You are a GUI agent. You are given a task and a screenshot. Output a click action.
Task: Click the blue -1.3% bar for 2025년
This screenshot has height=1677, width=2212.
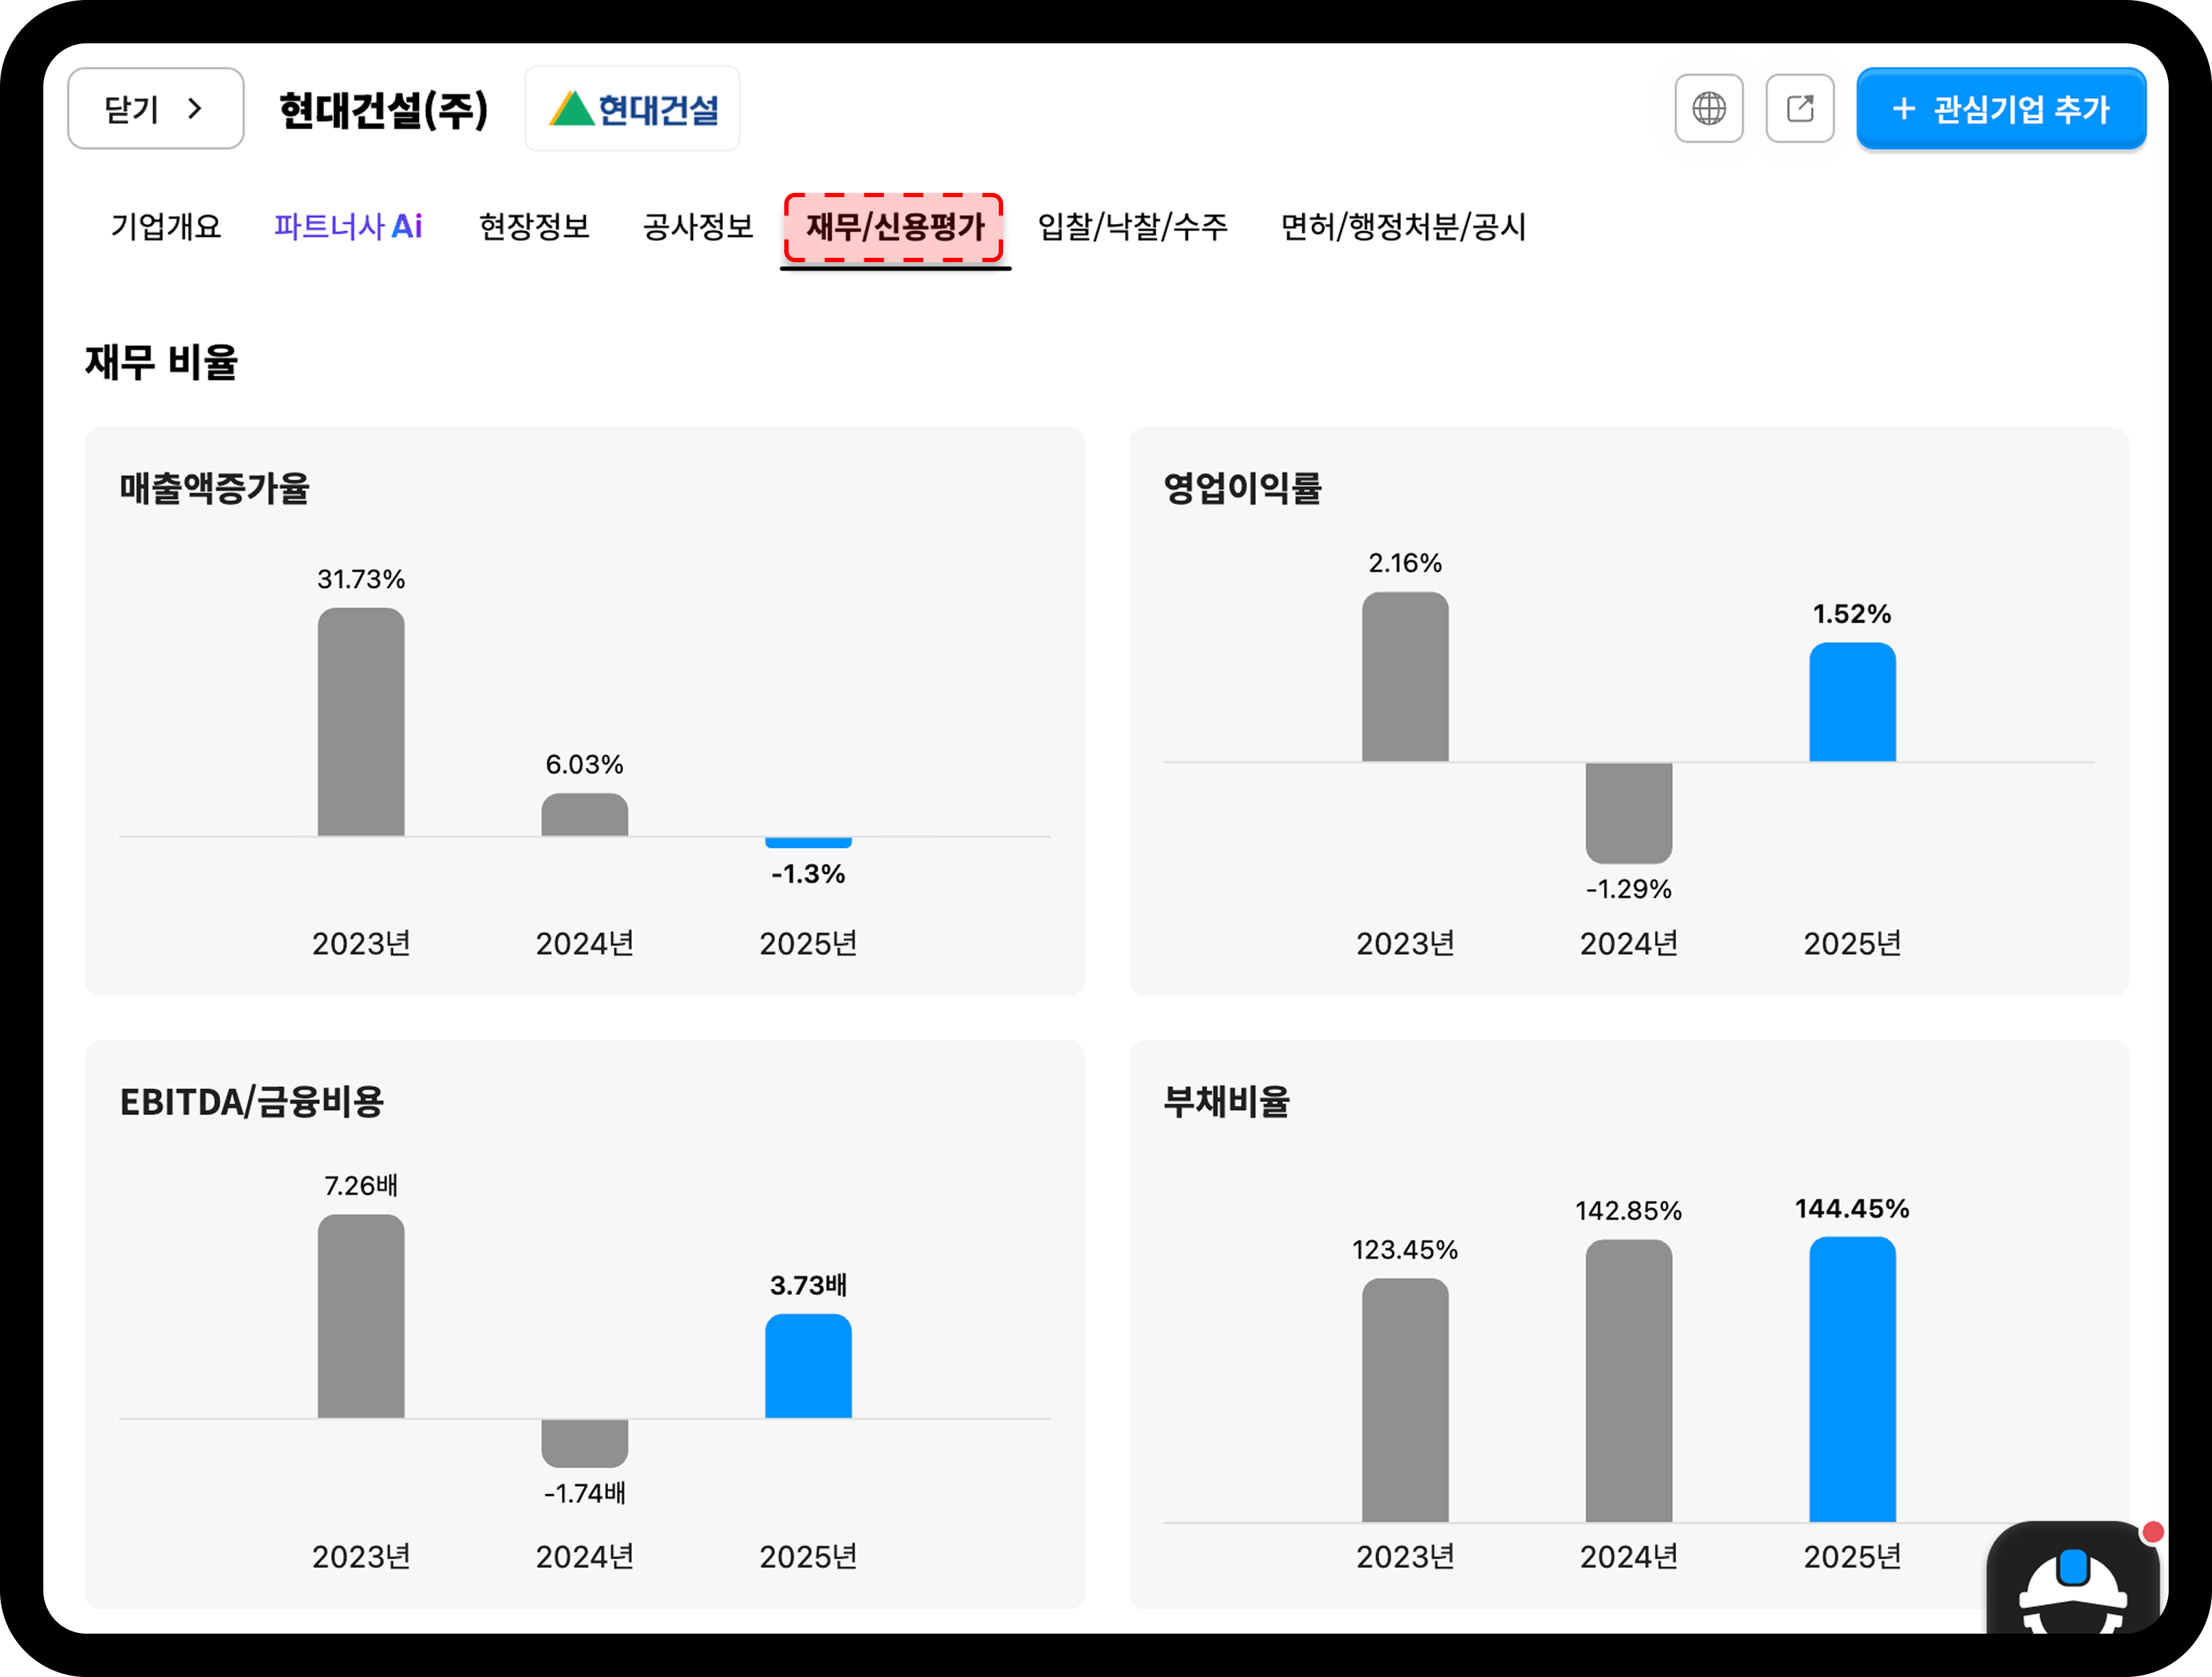click(x=808, y=842)
